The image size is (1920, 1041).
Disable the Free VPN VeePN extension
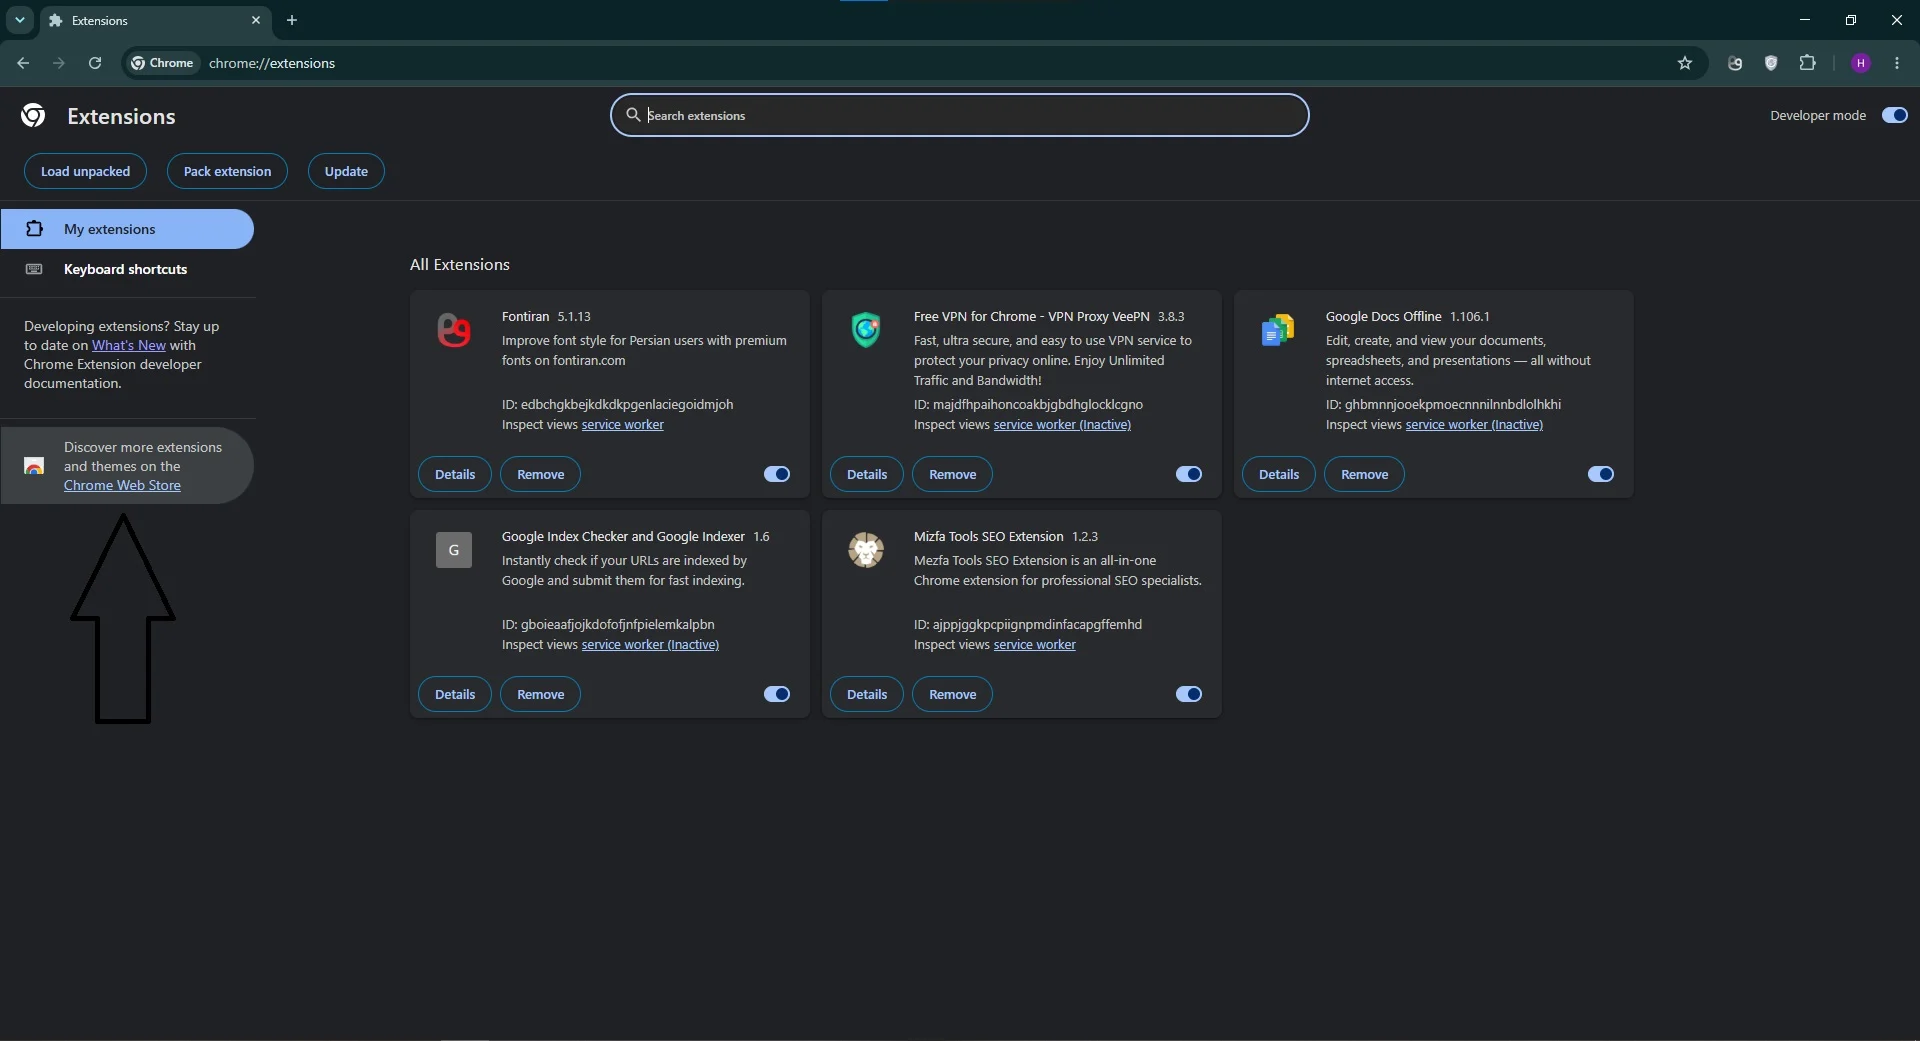coord(1189,474)
